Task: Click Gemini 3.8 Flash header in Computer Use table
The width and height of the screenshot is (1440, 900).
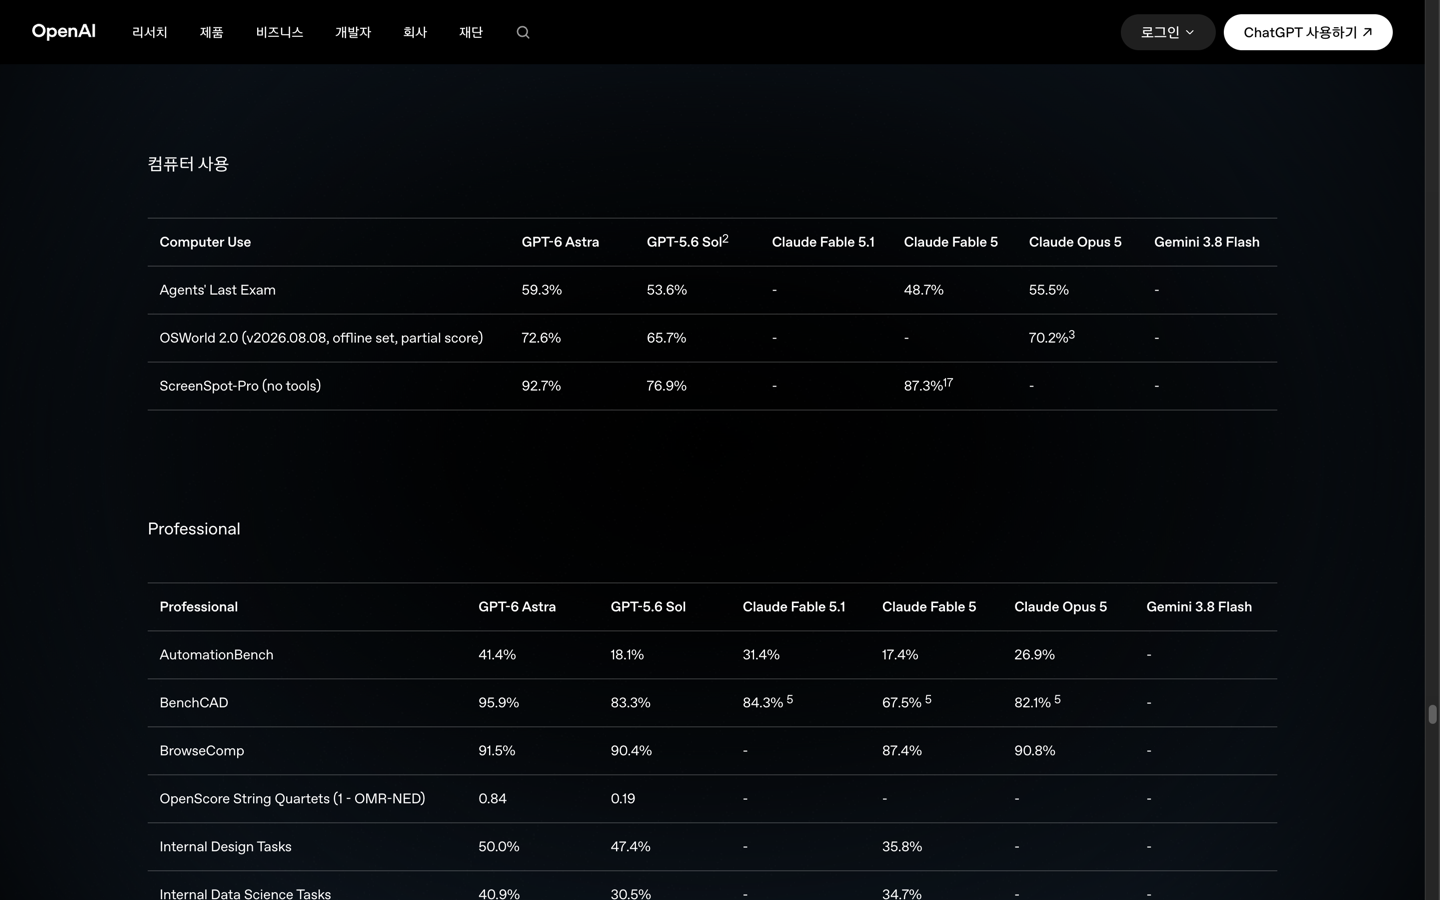Action: [1207, 242]
